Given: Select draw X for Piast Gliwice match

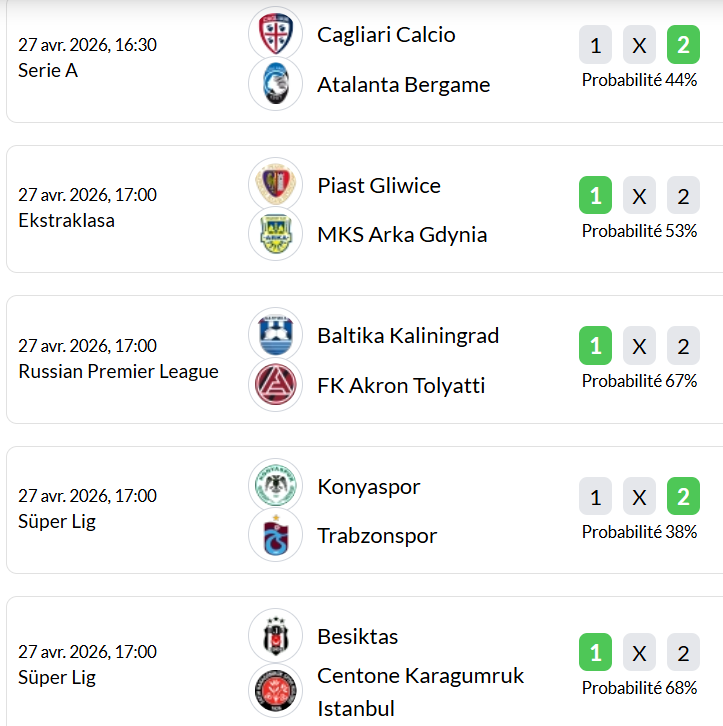Looking at the screenshot, I should click(x=639, y=196).
